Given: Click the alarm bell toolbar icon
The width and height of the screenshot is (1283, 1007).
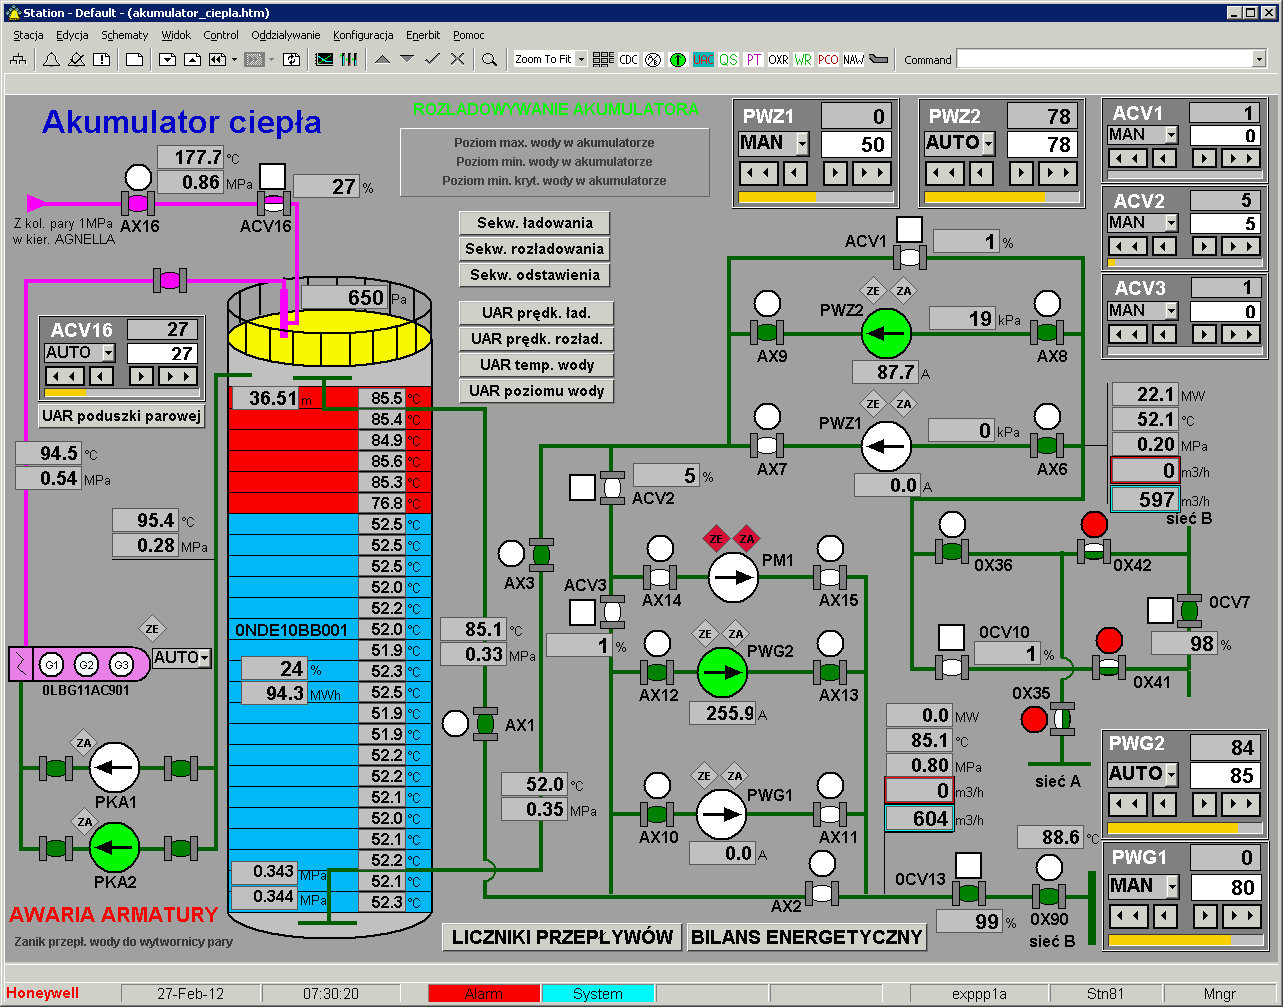Looking at the screenshot, I should click(51, 60).
